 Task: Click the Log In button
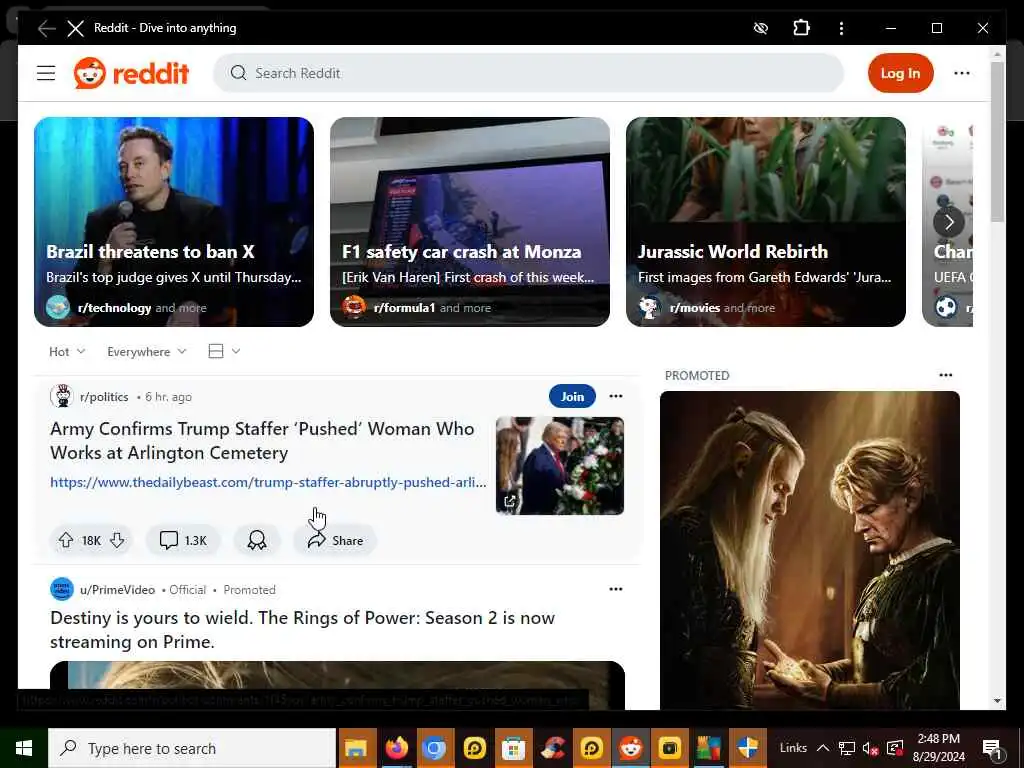[900, 73]
